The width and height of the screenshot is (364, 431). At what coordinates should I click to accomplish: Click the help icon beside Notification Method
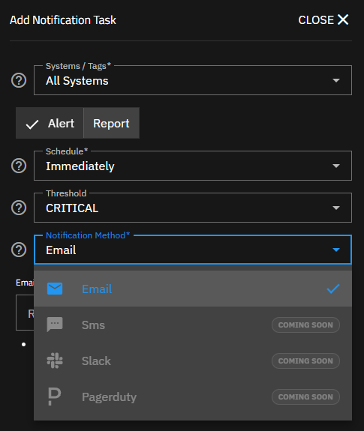tap(19, 250)
